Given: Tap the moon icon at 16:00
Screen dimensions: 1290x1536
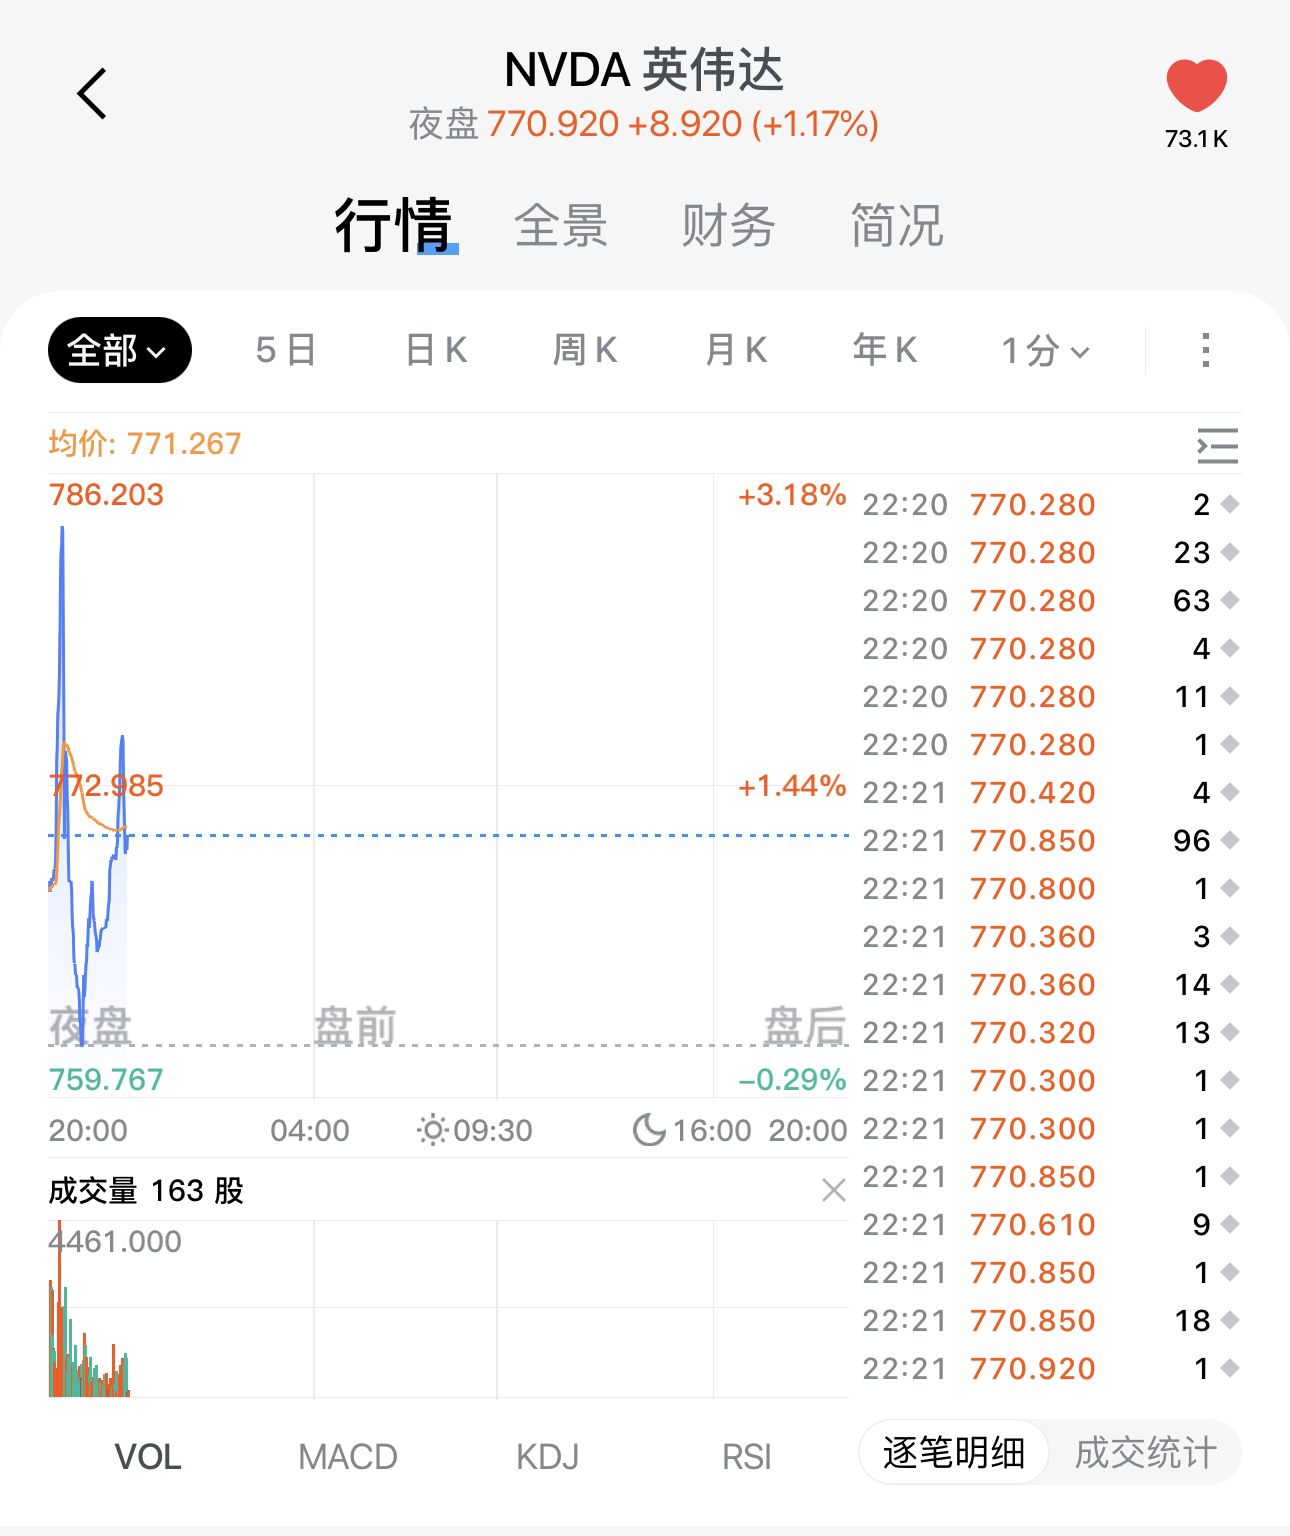Looking at the screenshot, I should [x=649, y=1131].
